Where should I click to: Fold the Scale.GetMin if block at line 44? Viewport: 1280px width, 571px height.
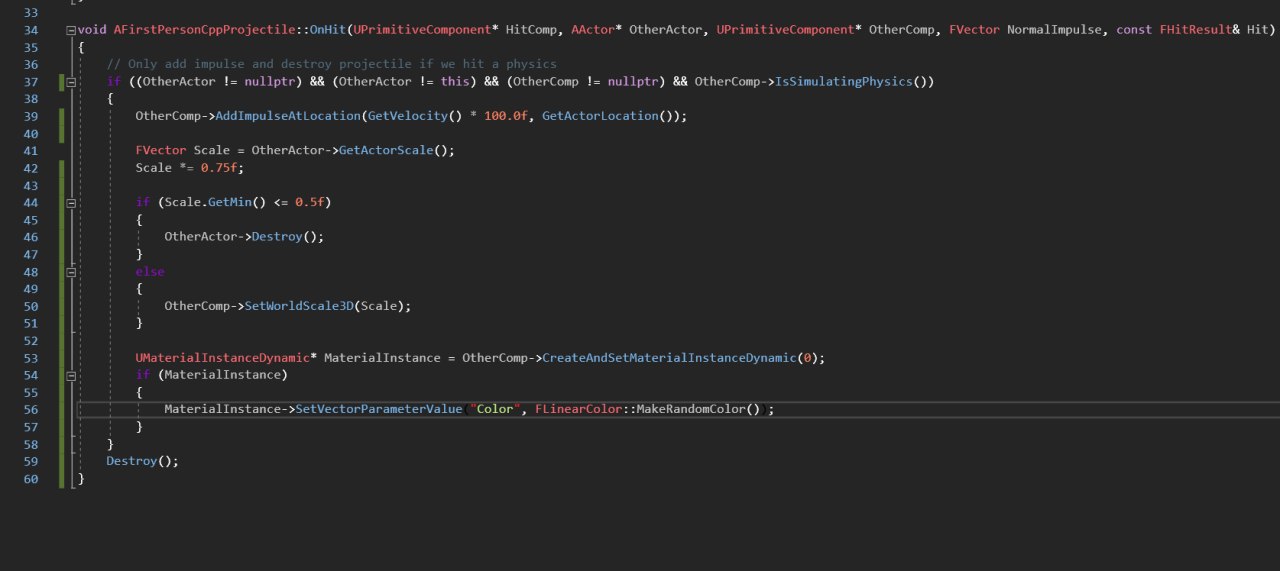71,202
